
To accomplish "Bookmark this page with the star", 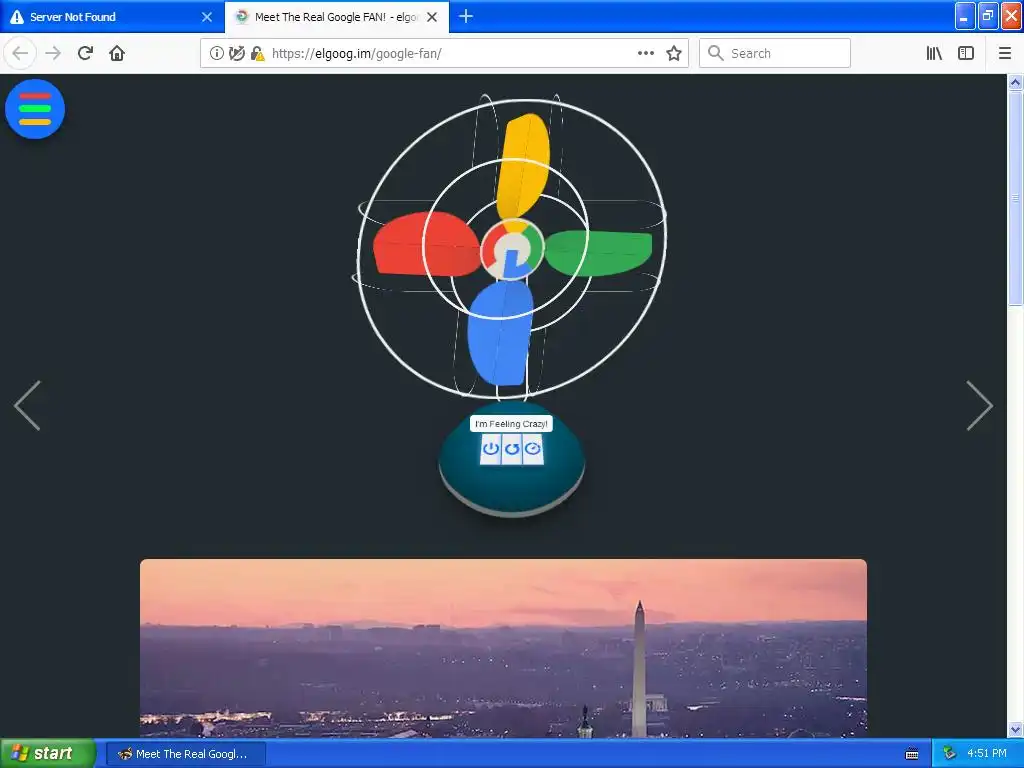I will pyautogui.click(x=674, y=54).
